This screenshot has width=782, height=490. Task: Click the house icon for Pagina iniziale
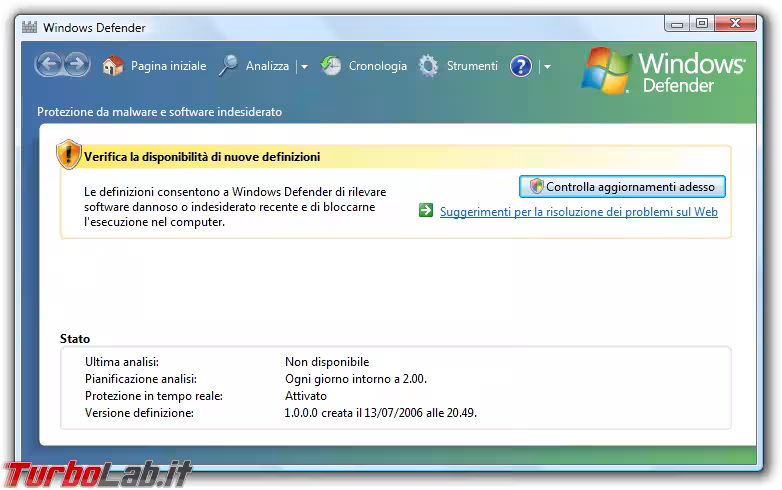[x=113, y=66]
